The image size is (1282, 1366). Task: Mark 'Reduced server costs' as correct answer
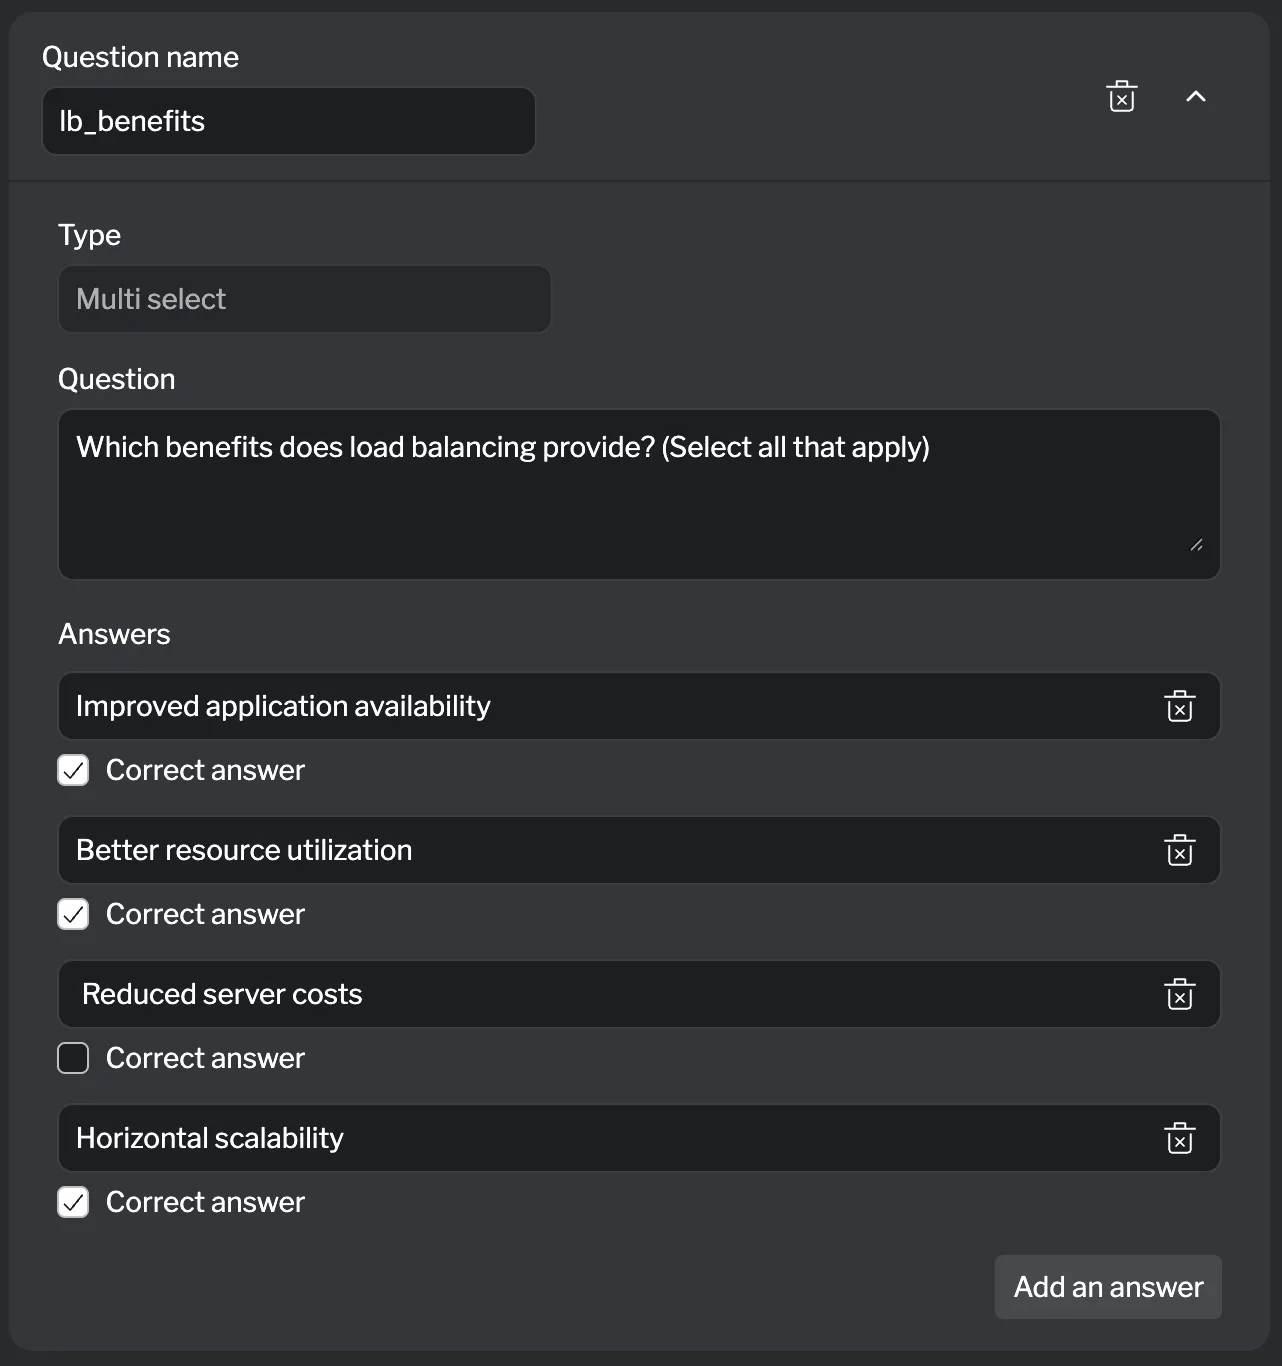click(x=73, y=1058)
